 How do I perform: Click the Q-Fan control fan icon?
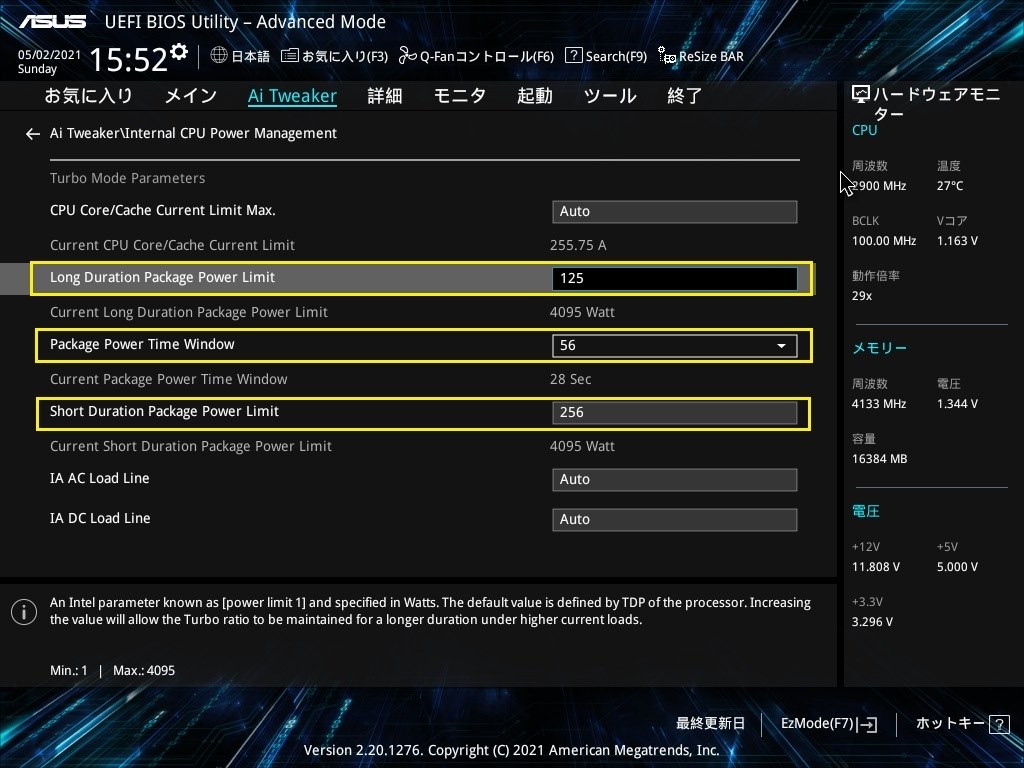click(408, 56)
